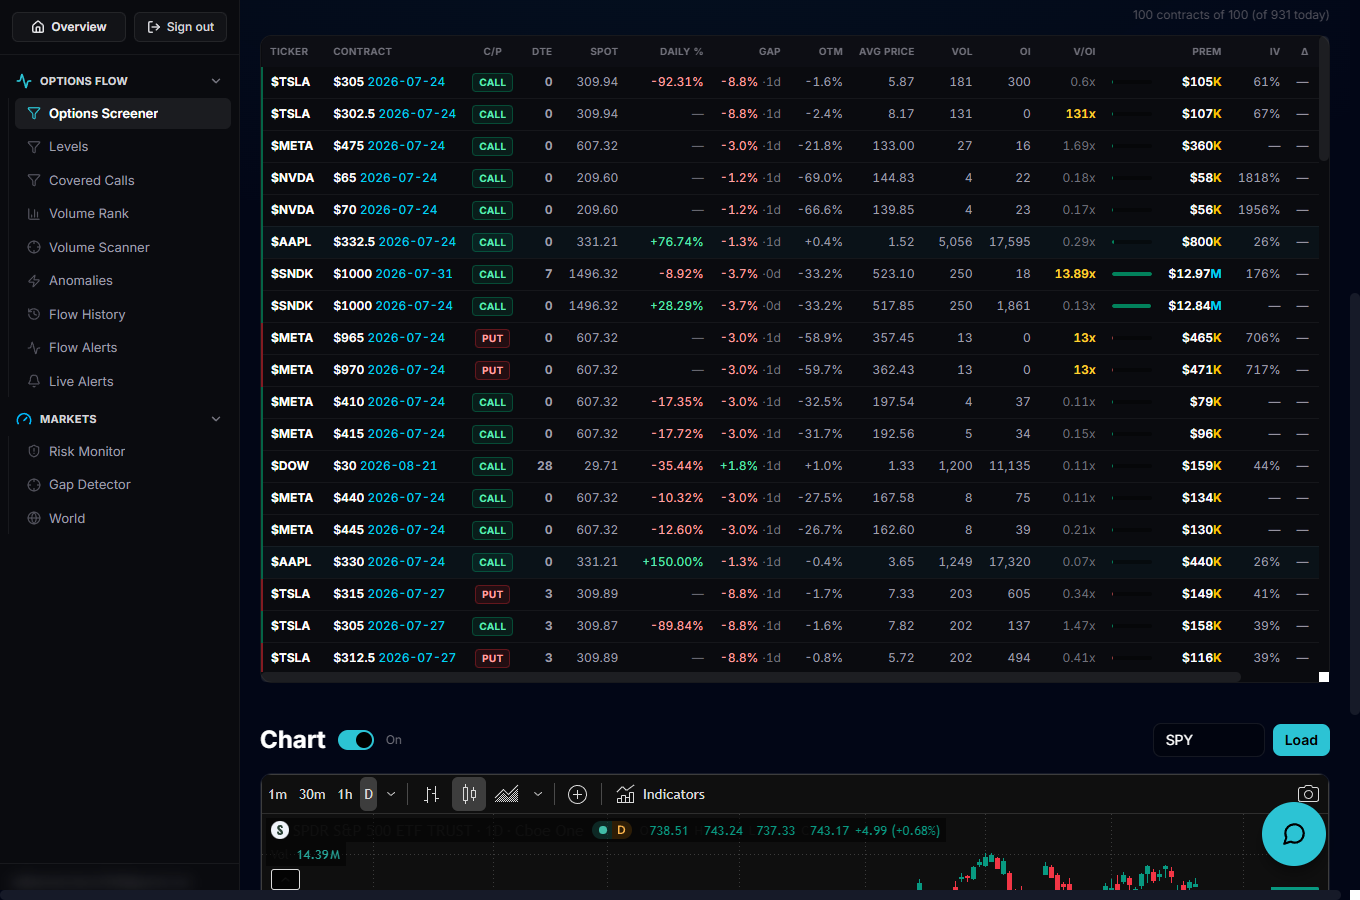The height and width of the screenshot is (900, 1360).
Task: Click the Flow Alerts pulse icon
Action: (34, 348)
